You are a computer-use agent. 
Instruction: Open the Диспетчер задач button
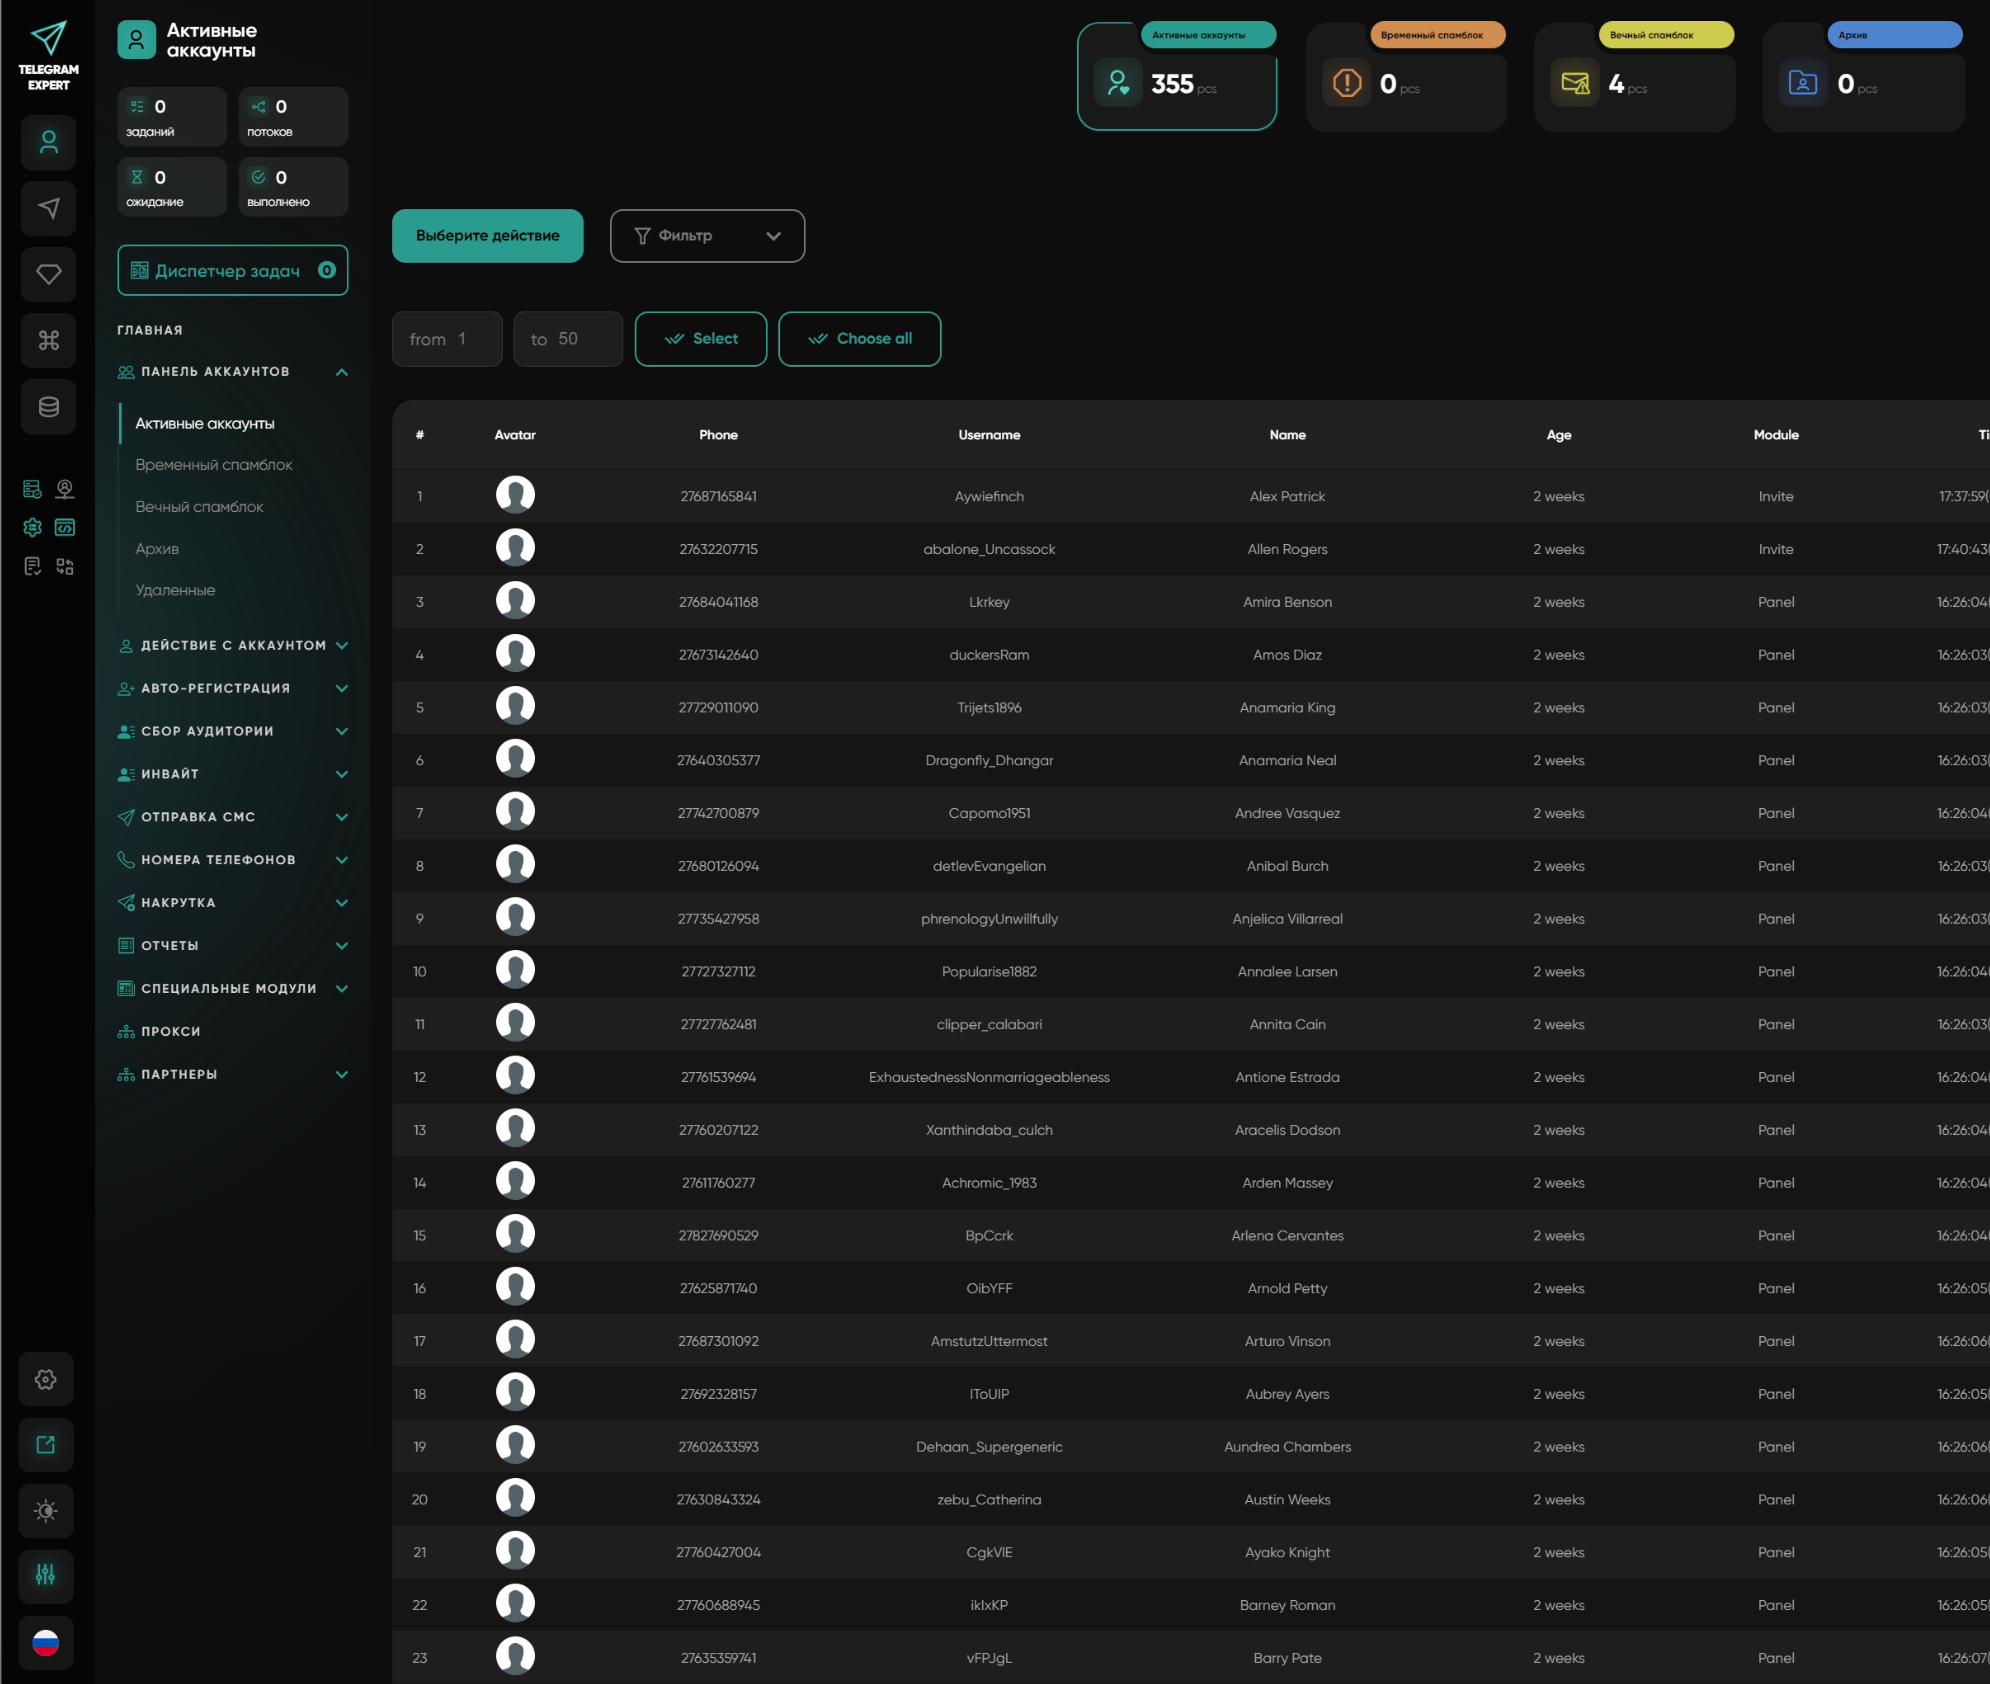click(232, 271)
